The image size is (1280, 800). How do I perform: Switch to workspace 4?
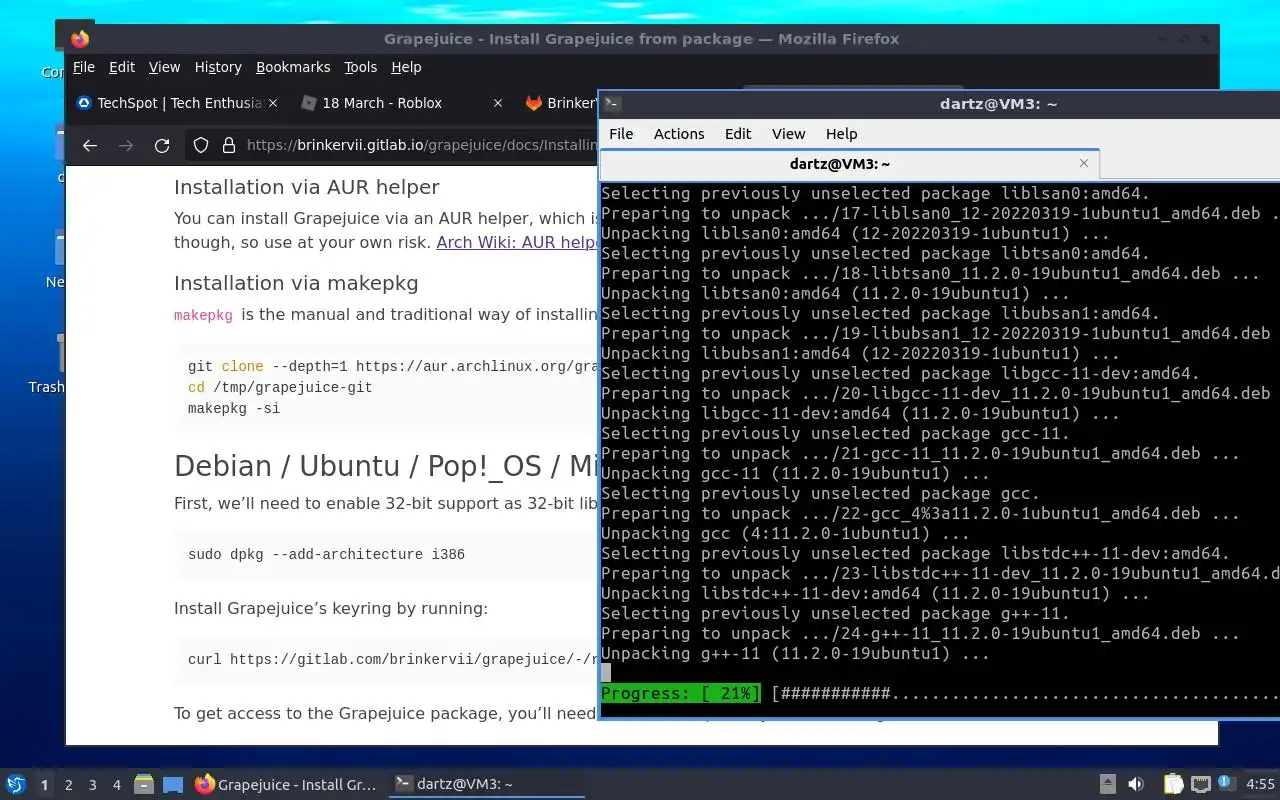[x=116, y=785]
